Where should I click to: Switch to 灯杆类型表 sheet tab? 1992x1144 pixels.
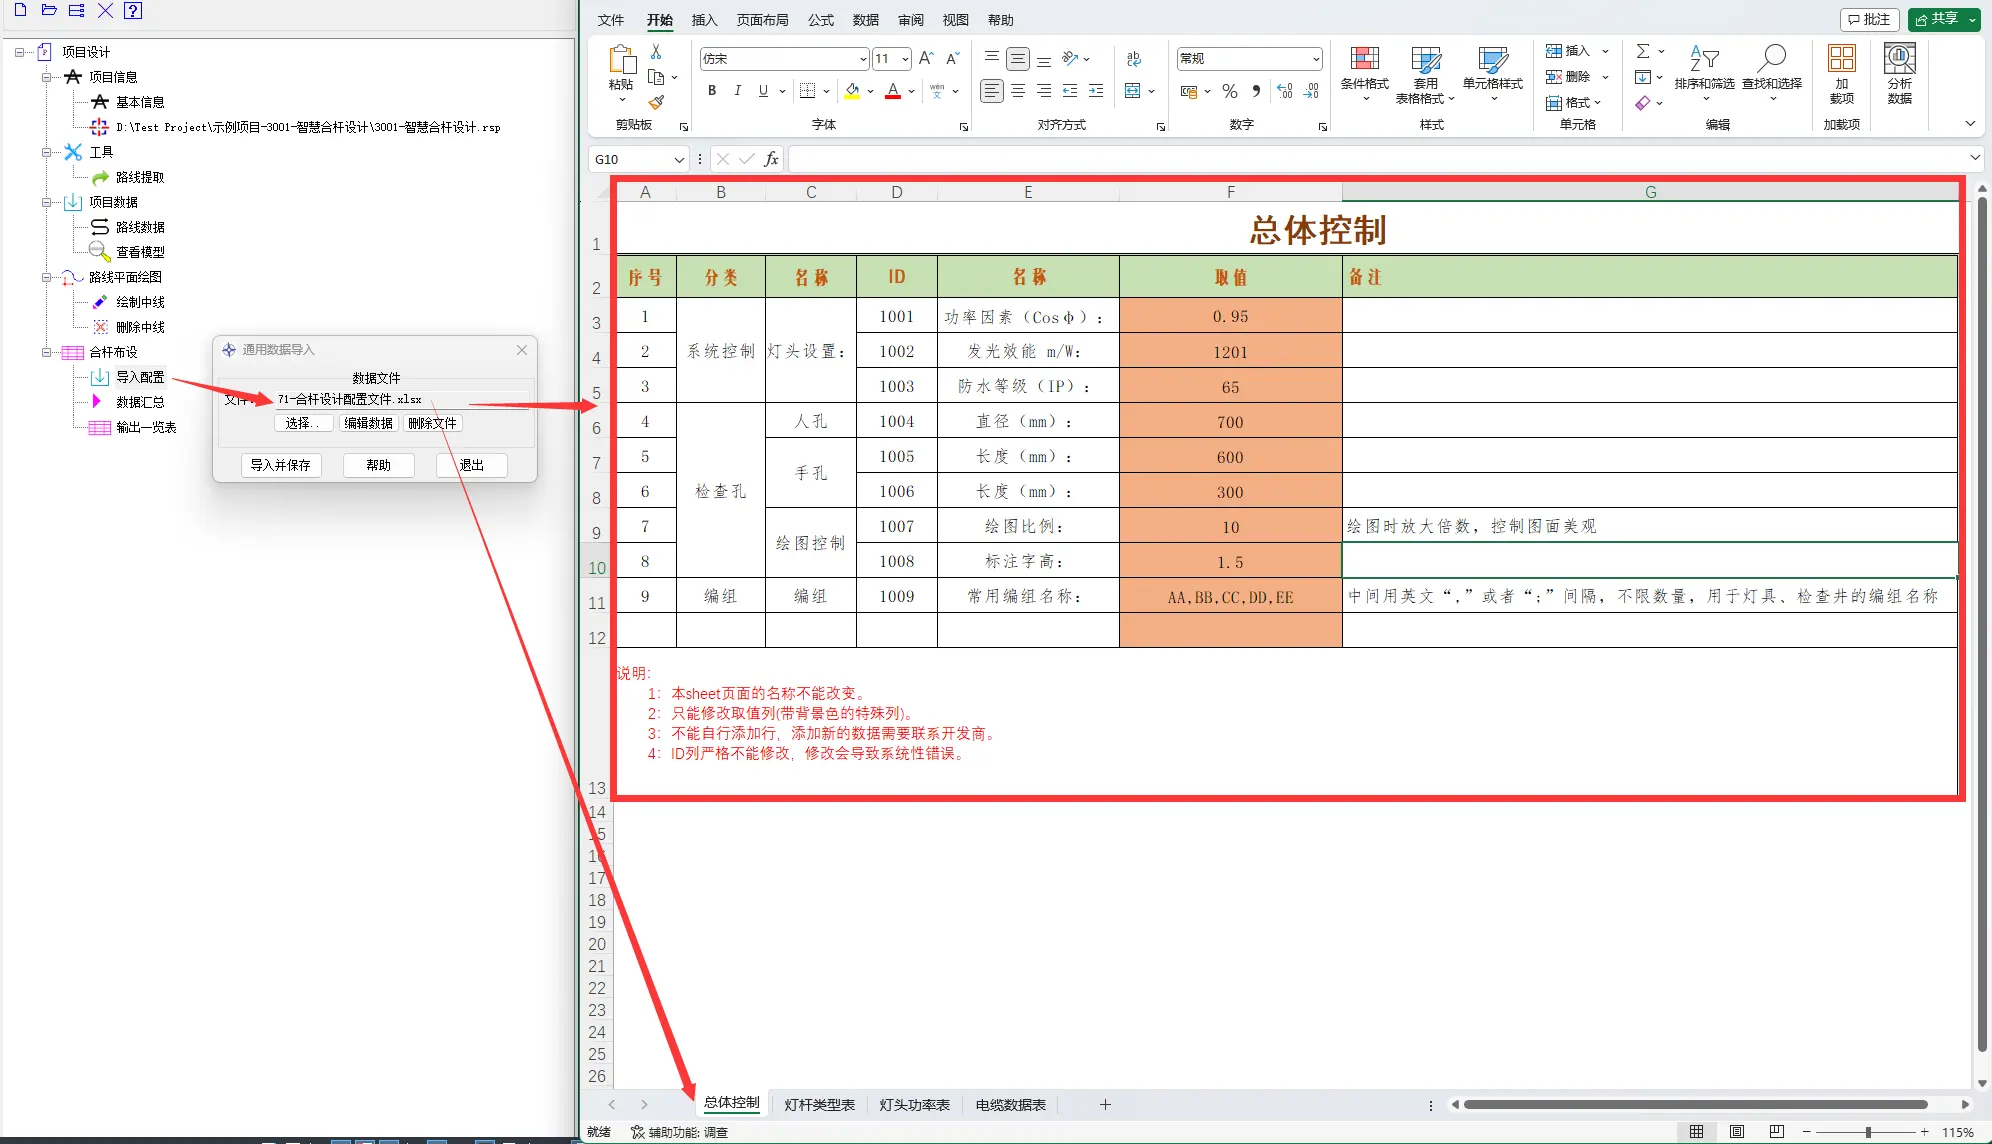pyautogui.click(x=819, y=1105)
